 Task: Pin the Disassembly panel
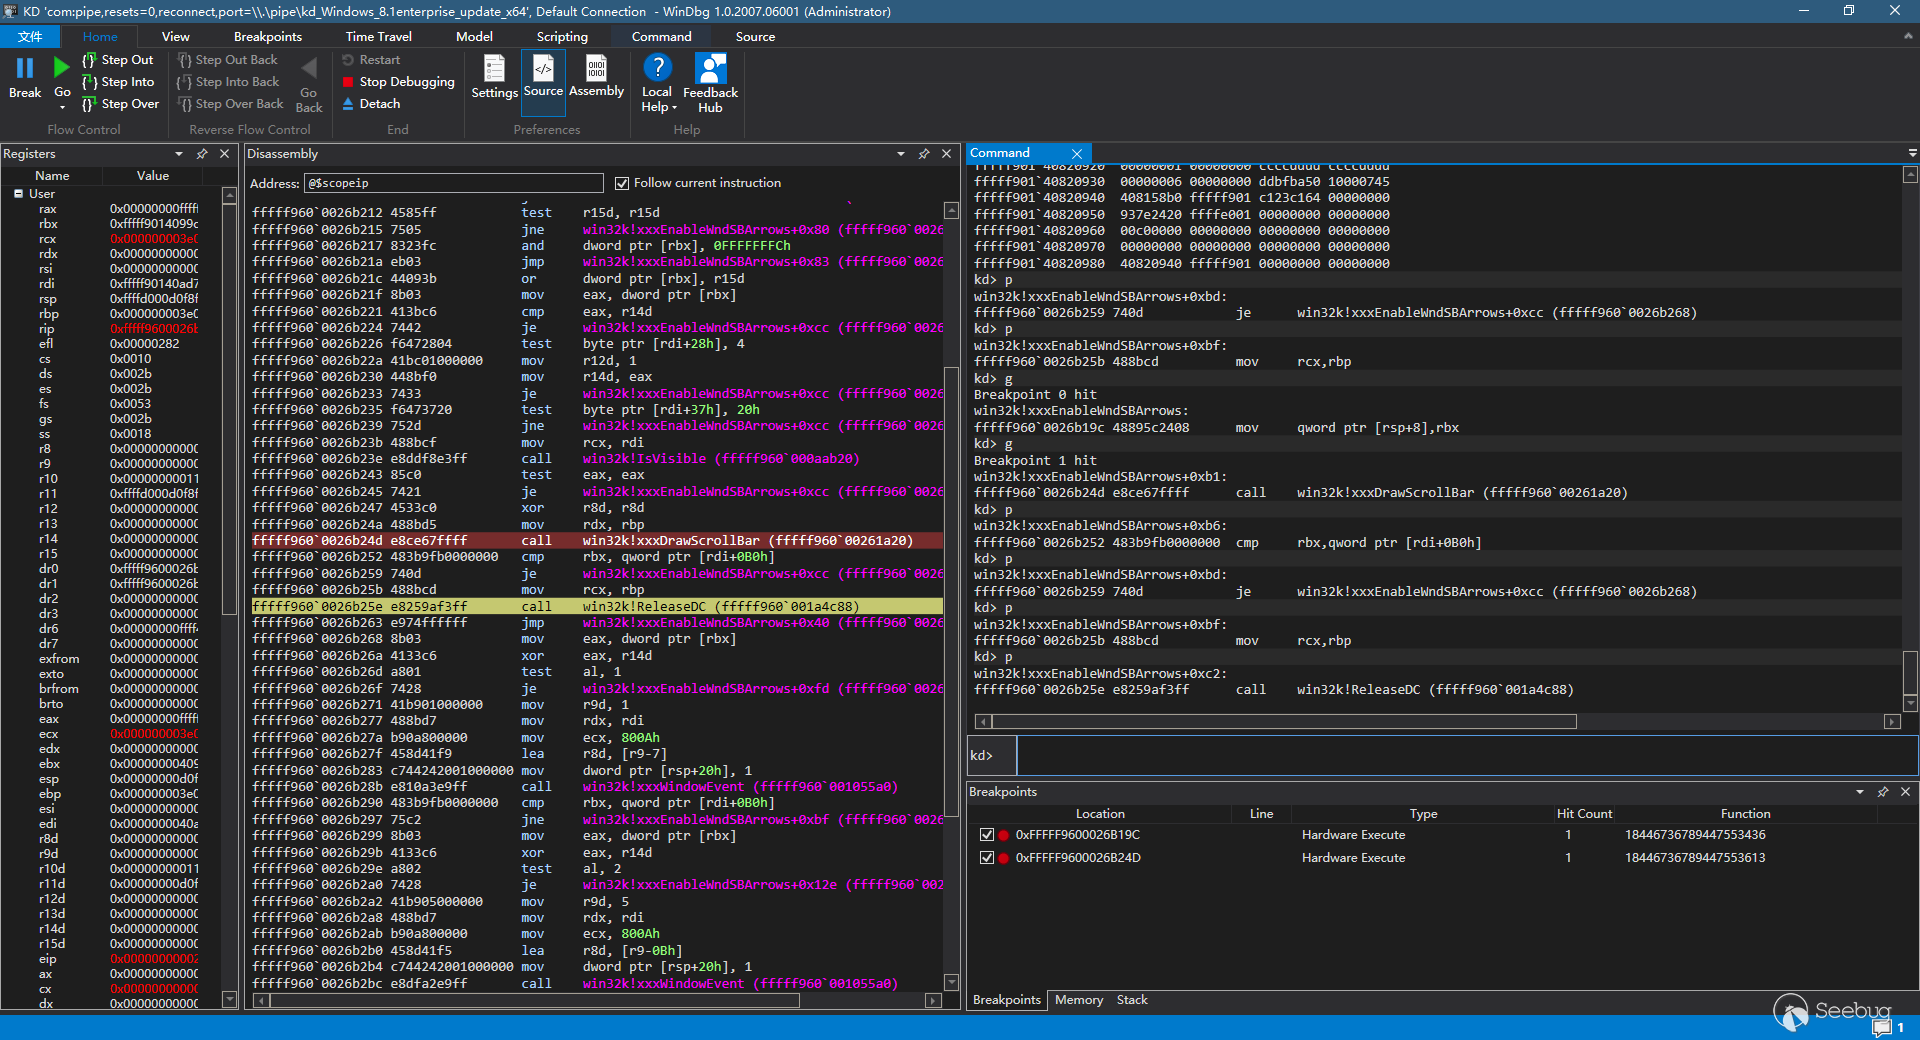pyautogui.click(x=924, y=154)
